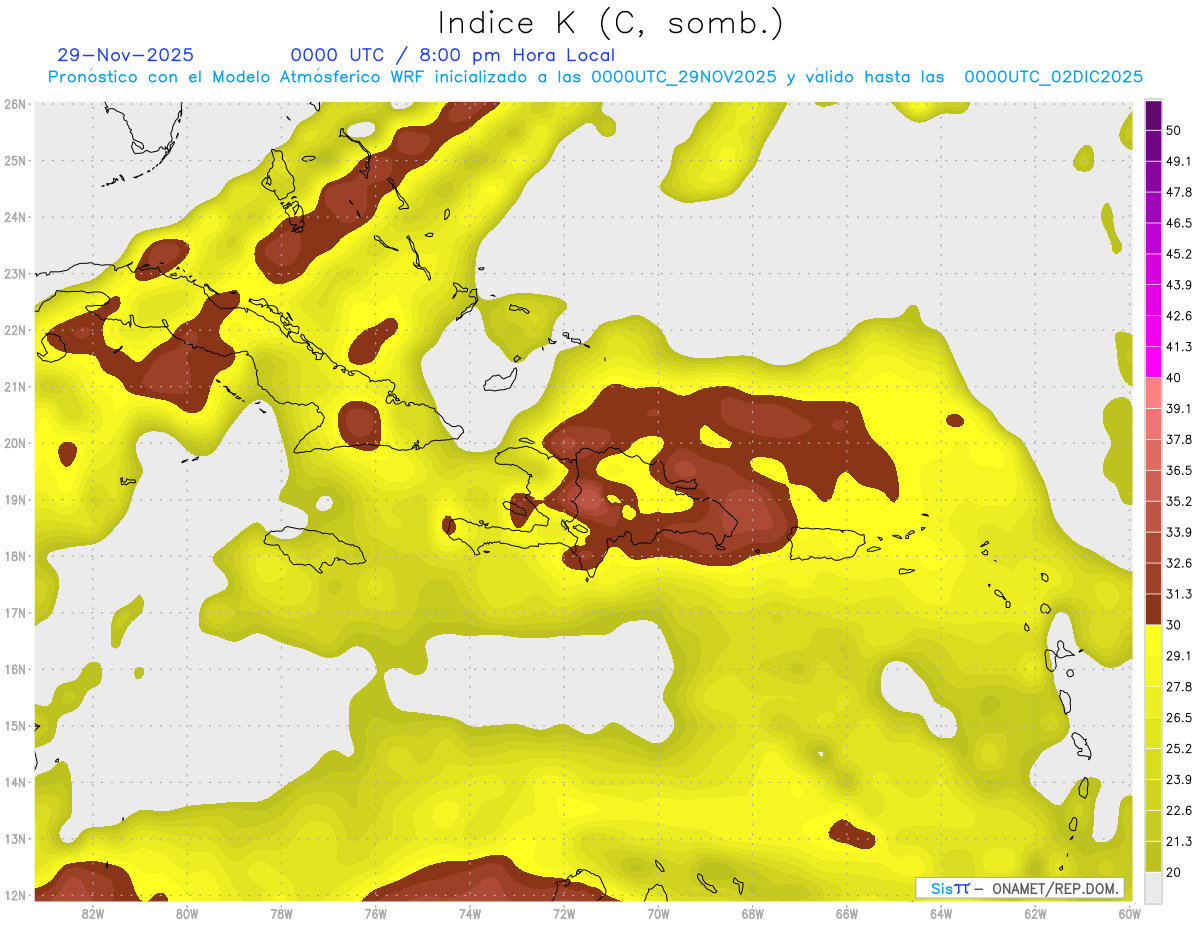
Task: Click the "46.5" color scale label
Action: click(x=1179, y=223)
